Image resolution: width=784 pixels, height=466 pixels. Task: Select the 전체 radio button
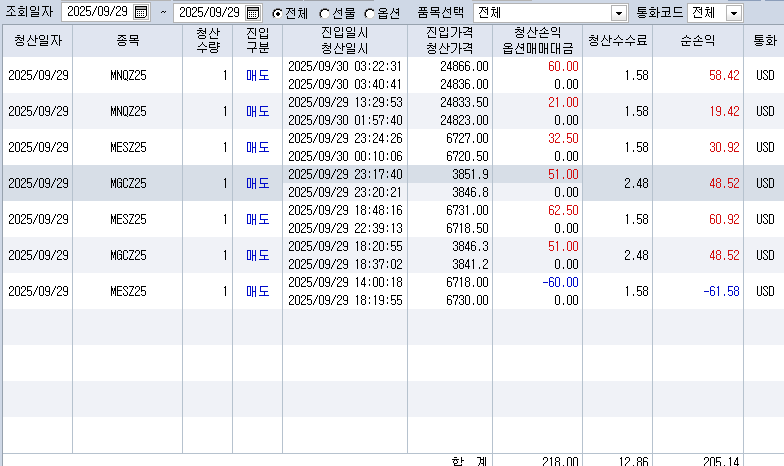point(276,14)
